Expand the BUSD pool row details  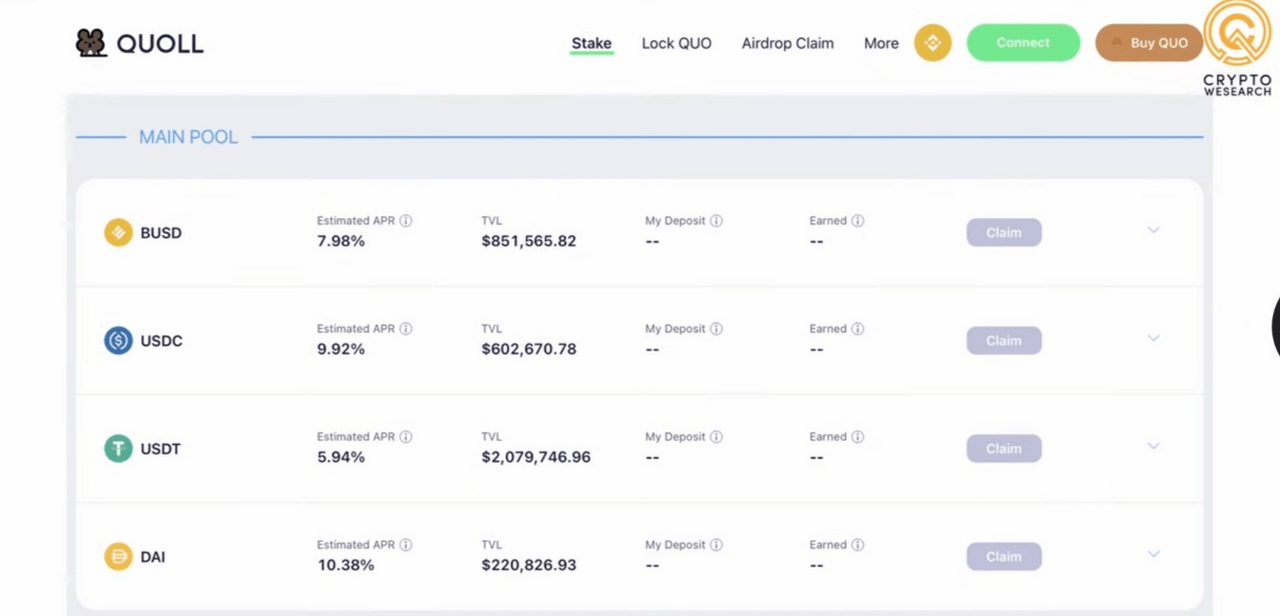[x=1153, y=230]
